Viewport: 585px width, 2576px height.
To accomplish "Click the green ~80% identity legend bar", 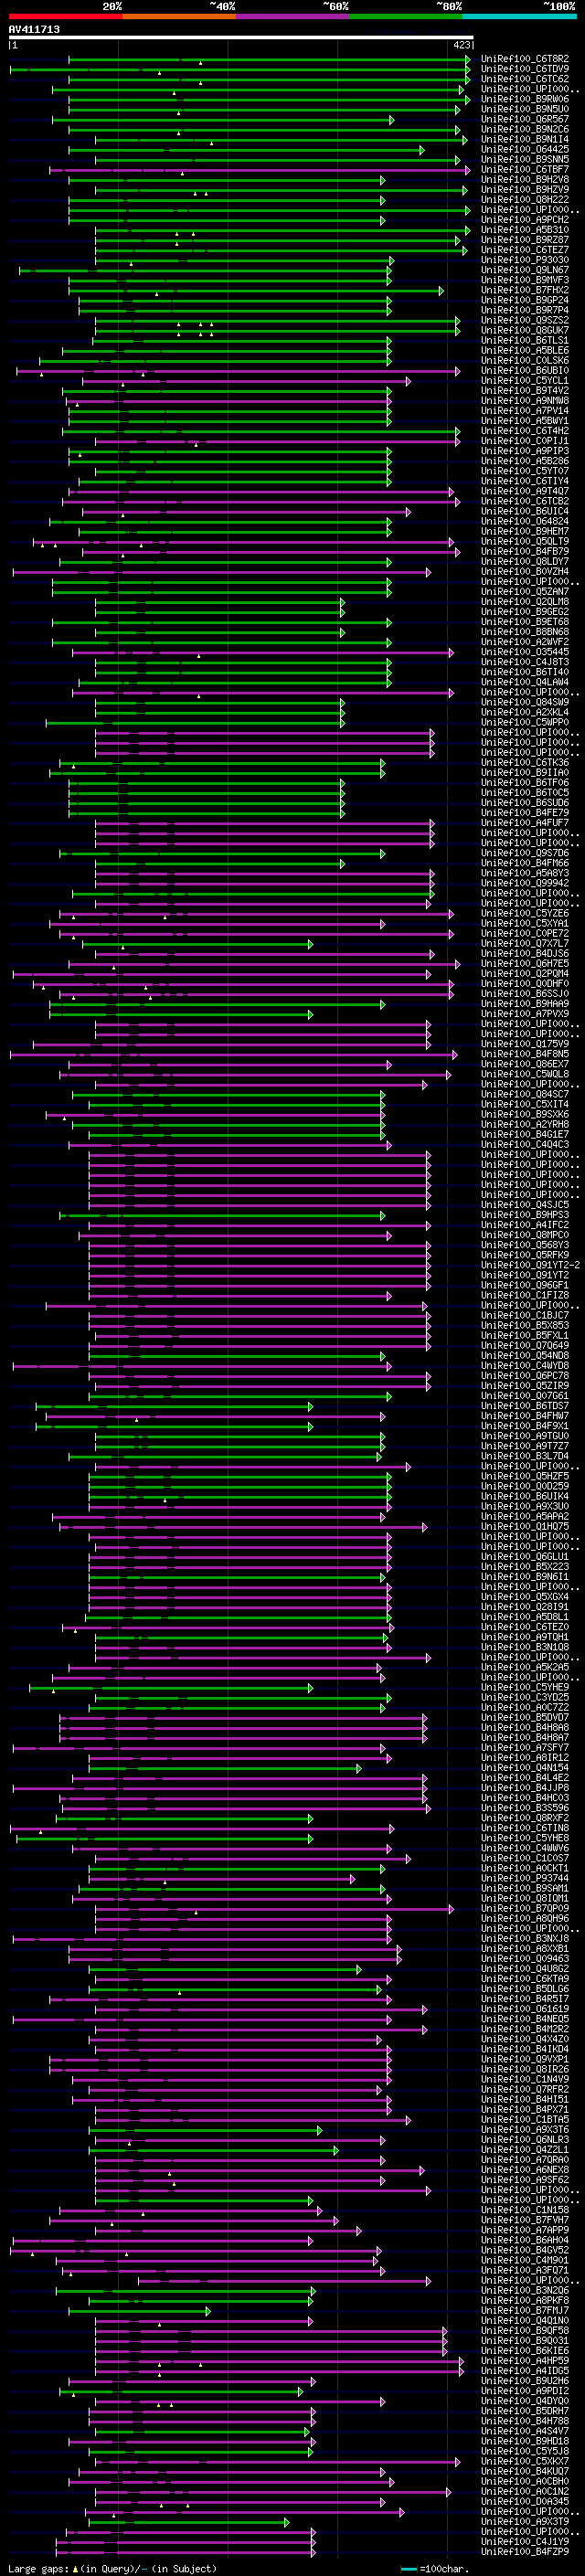I will click(406, 16).
